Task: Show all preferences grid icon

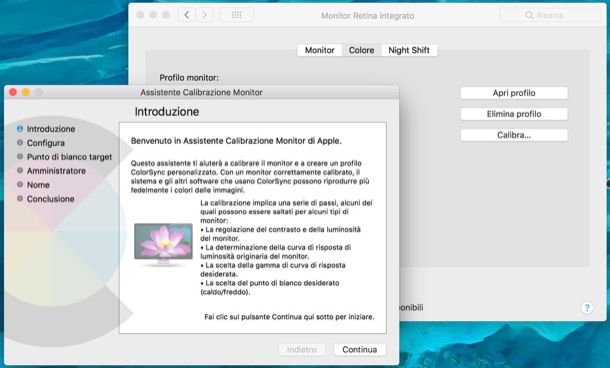Action: [237, 15]
